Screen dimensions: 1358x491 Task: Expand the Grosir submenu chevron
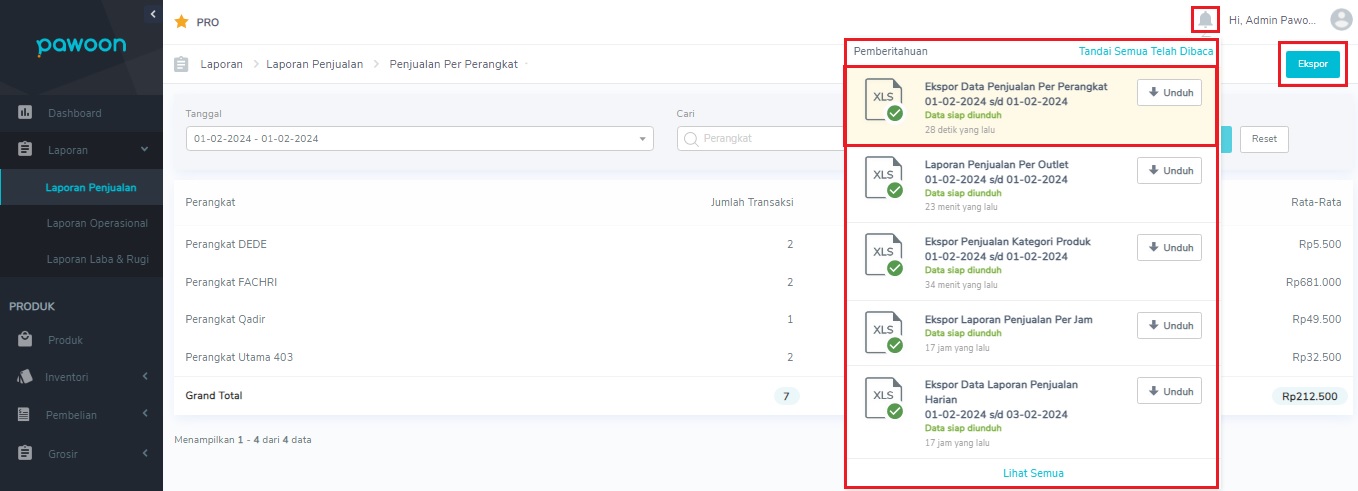[x=145, y=453]
